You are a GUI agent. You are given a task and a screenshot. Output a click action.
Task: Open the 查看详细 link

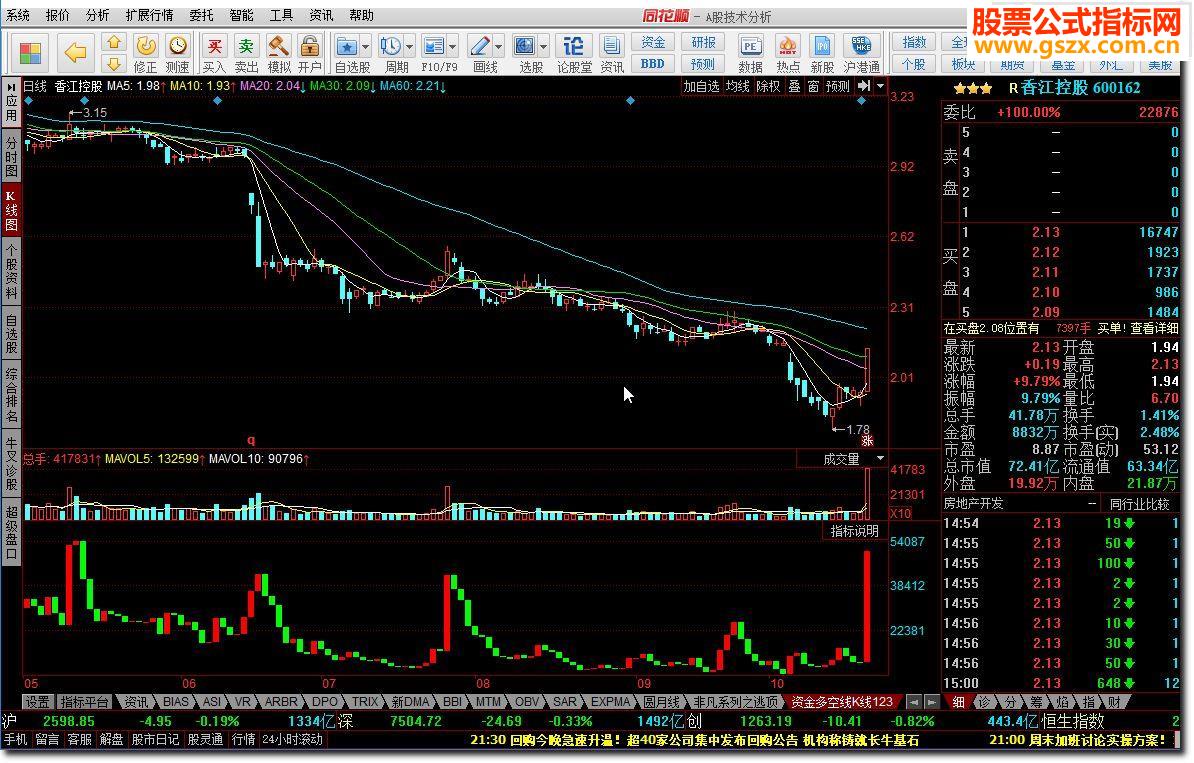1154,328
